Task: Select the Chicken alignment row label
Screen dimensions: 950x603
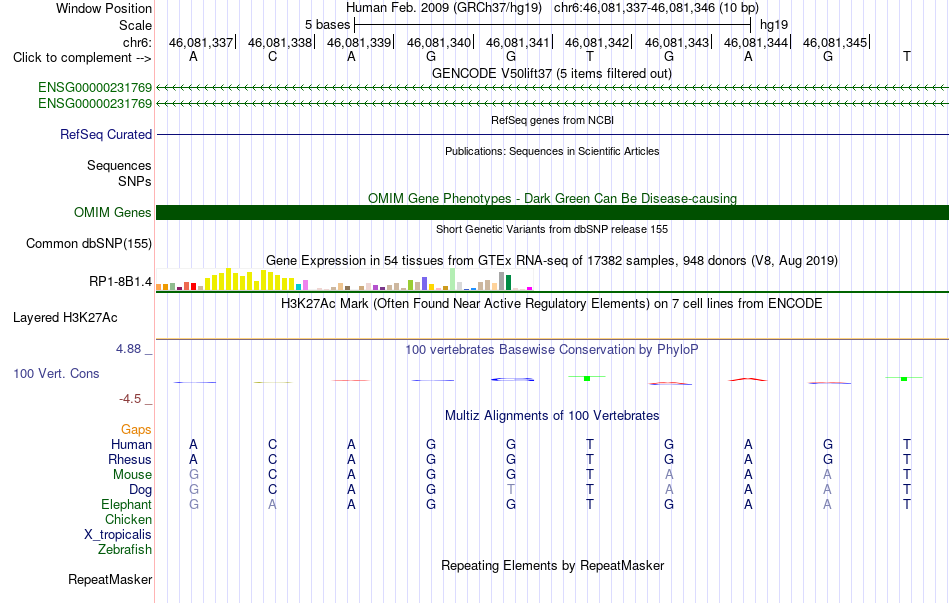Action: tap(128, 519)
